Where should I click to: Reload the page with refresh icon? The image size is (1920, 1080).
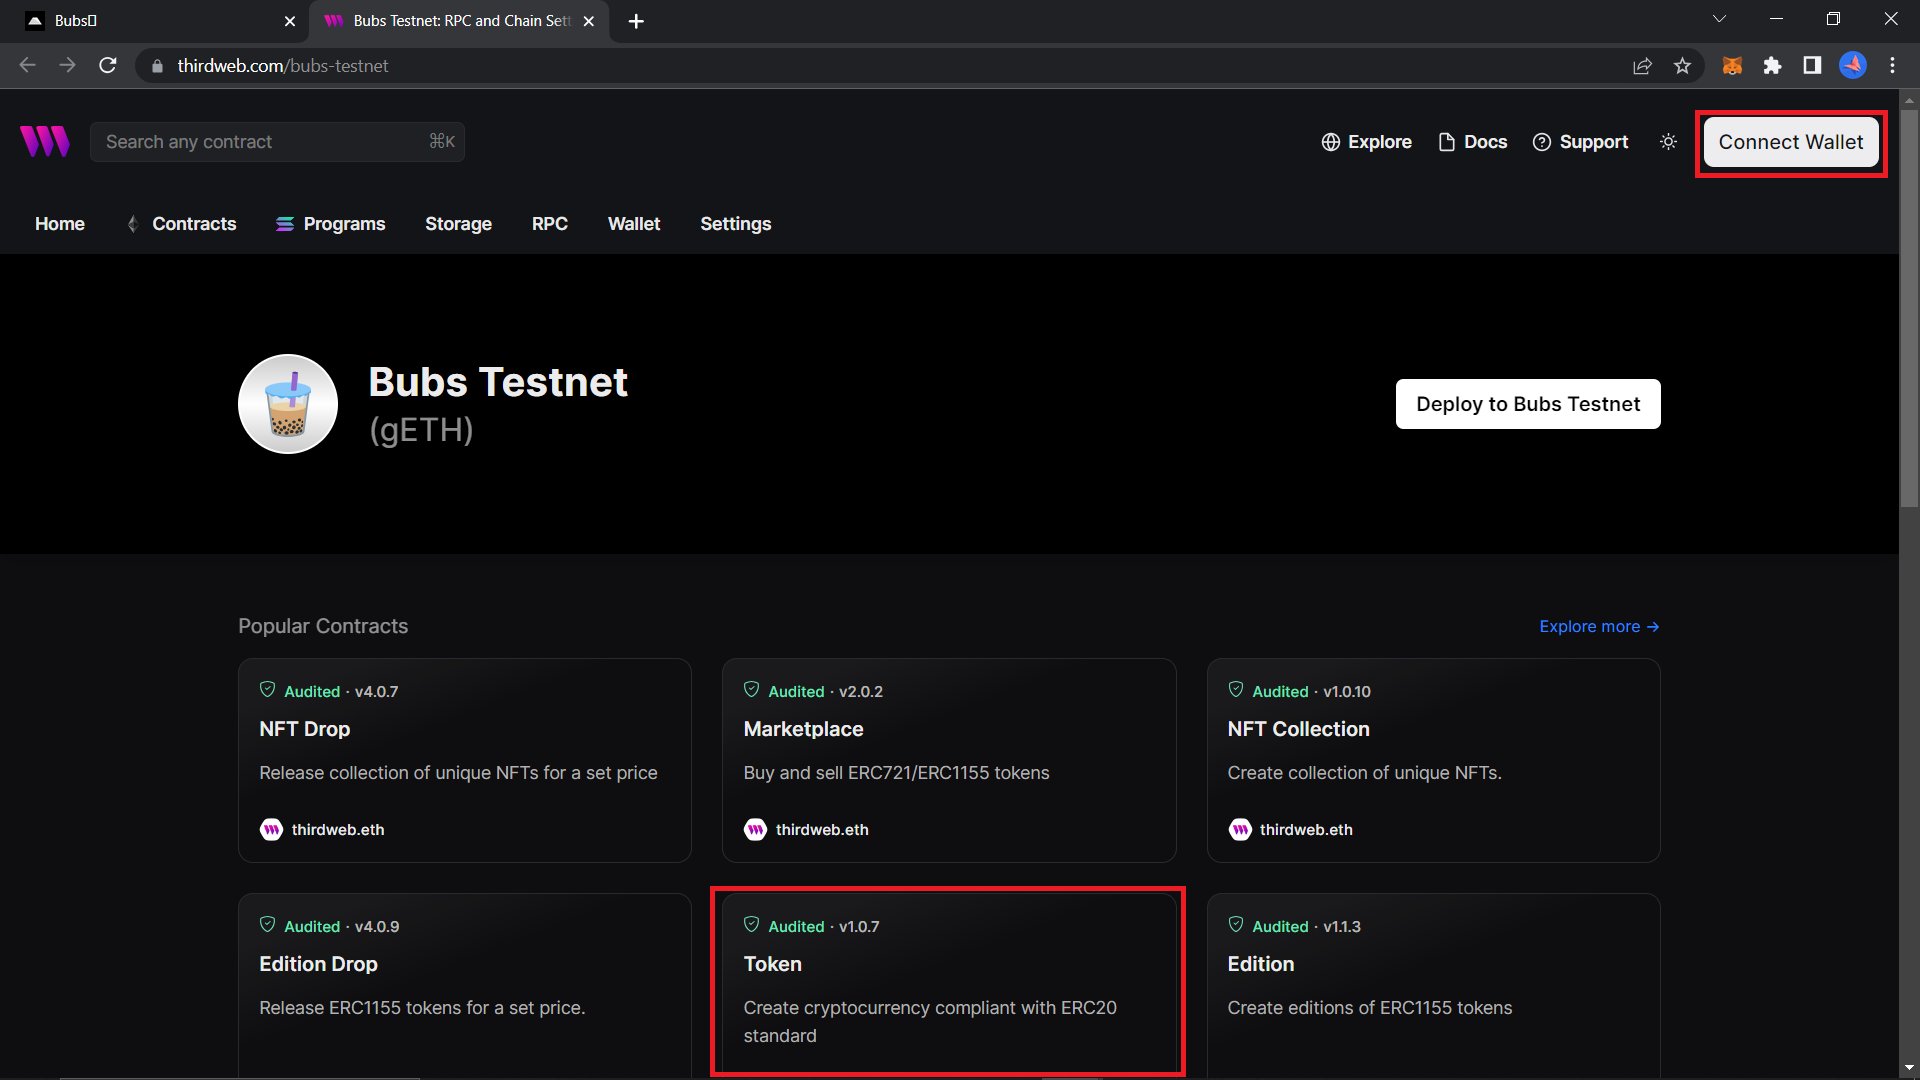(108, 66)
